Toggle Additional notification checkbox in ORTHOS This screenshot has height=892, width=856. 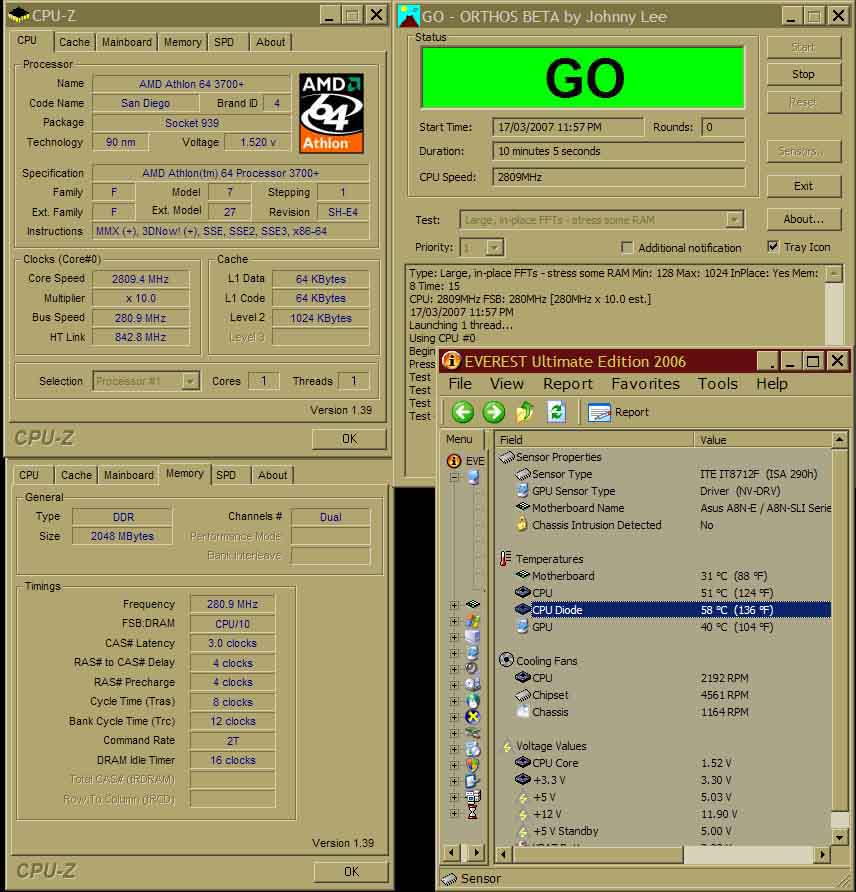(x=626, y=247)
